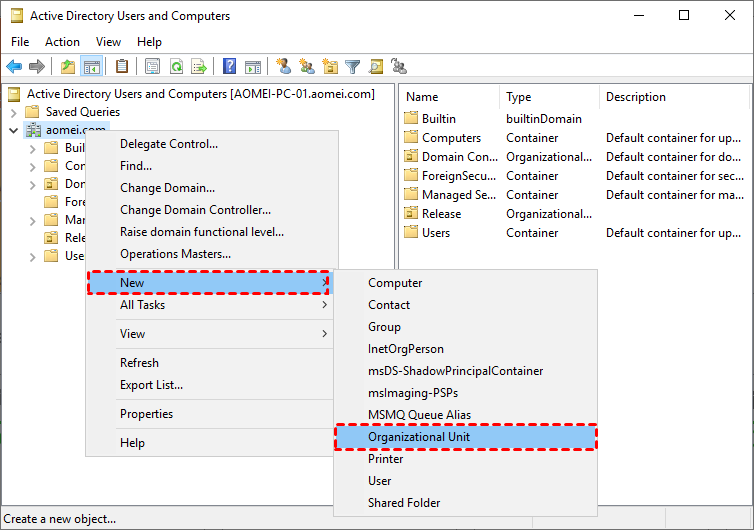This screenshot has height=530, width=754.
Task: Select Organizational Unit from New submenu
Action: 418,437
